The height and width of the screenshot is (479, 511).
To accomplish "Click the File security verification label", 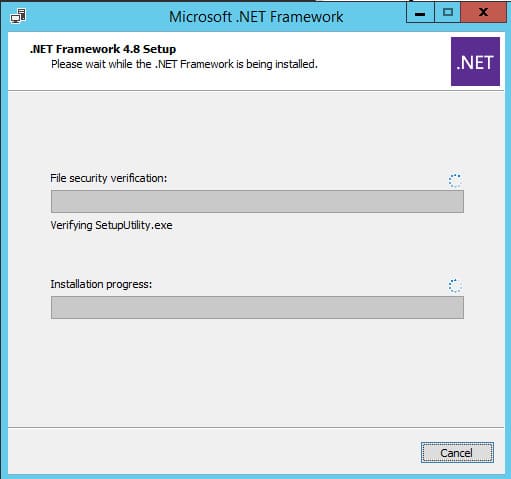I will coord(109,178).
